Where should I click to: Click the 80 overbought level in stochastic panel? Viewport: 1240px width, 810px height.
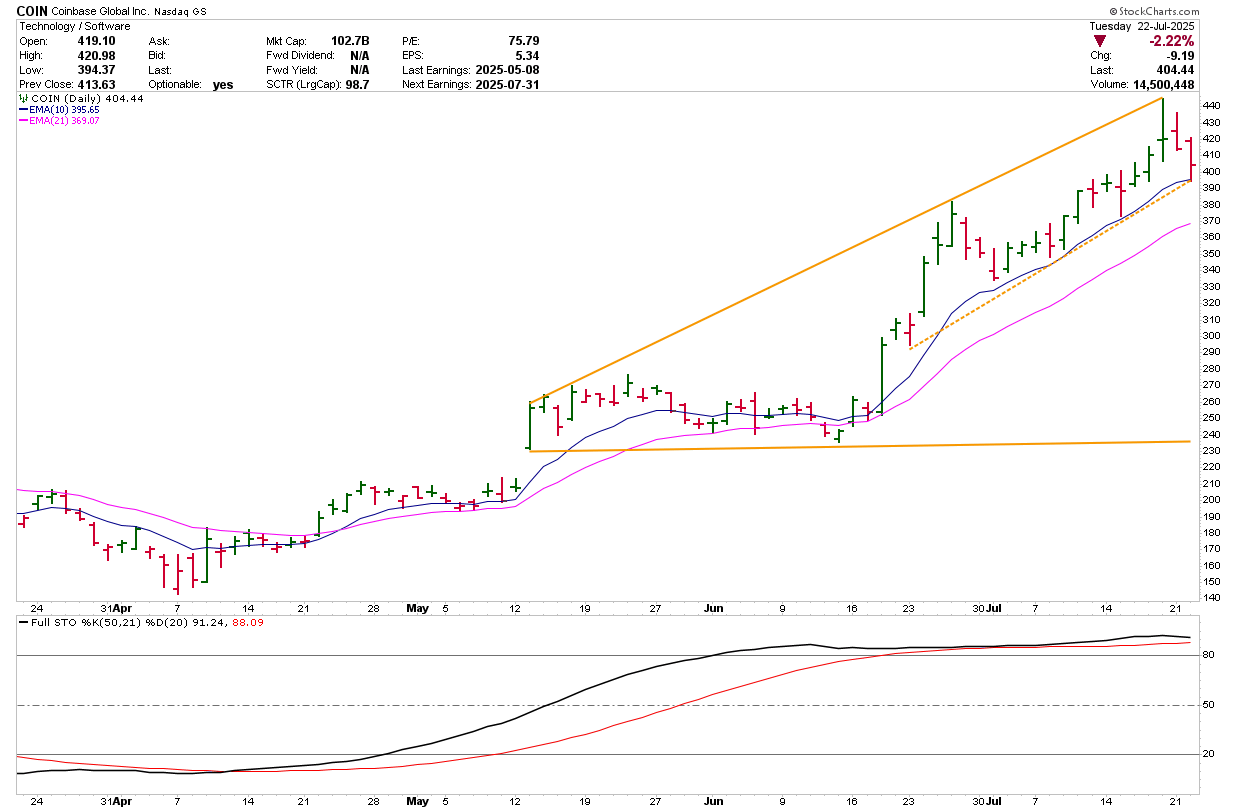(1208, 655)
